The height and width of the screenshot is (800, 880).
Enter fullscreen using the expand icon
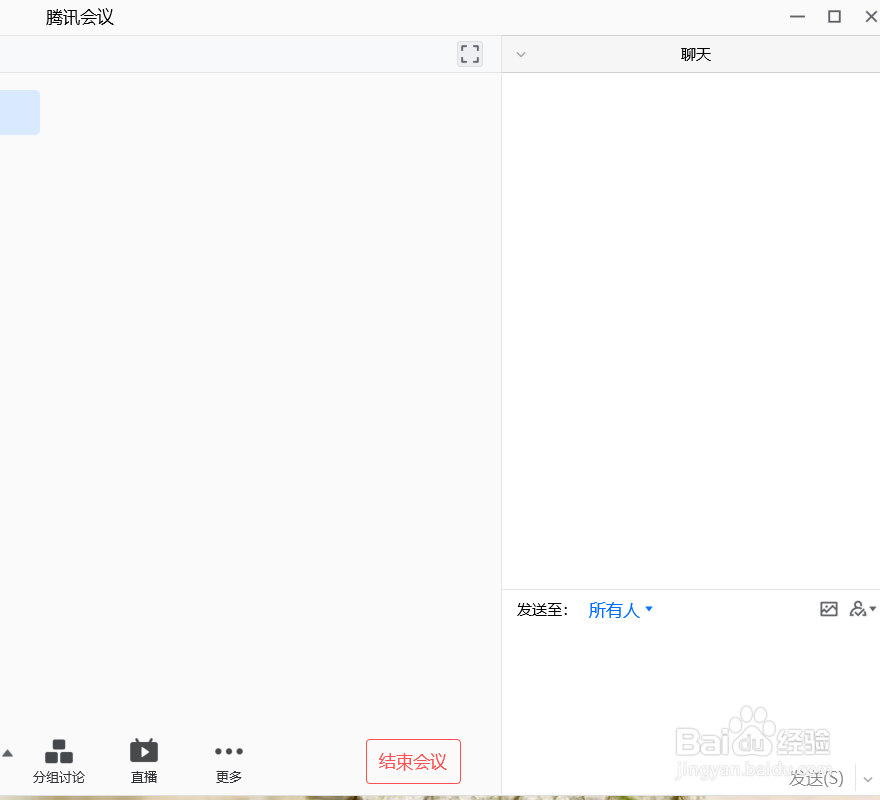(470, 54)
